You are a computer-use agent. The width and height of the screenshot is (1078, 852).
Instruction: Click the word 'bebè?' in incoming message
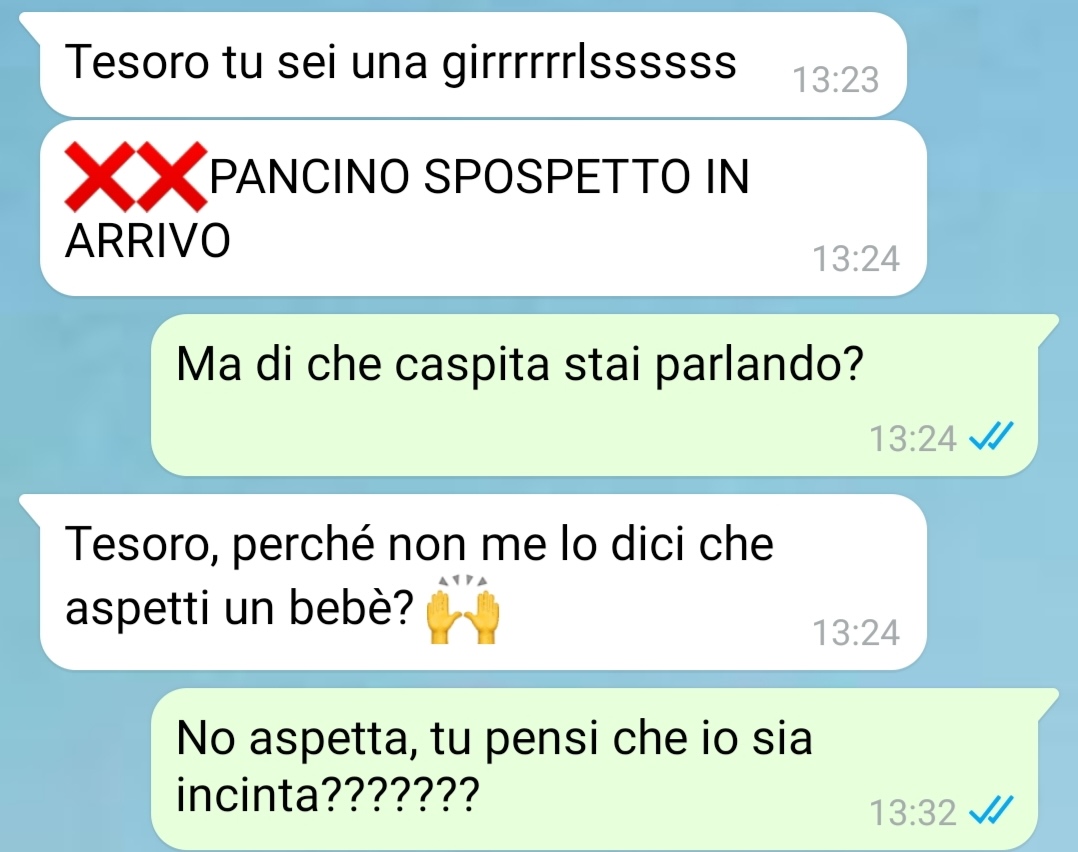tap(351, 607)
